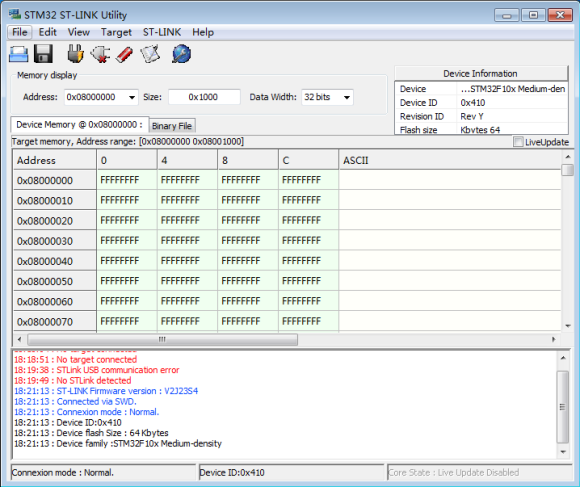Click the ASCII column header
The width and height of the screenshot is (580, 487).
tap(450, 160)
